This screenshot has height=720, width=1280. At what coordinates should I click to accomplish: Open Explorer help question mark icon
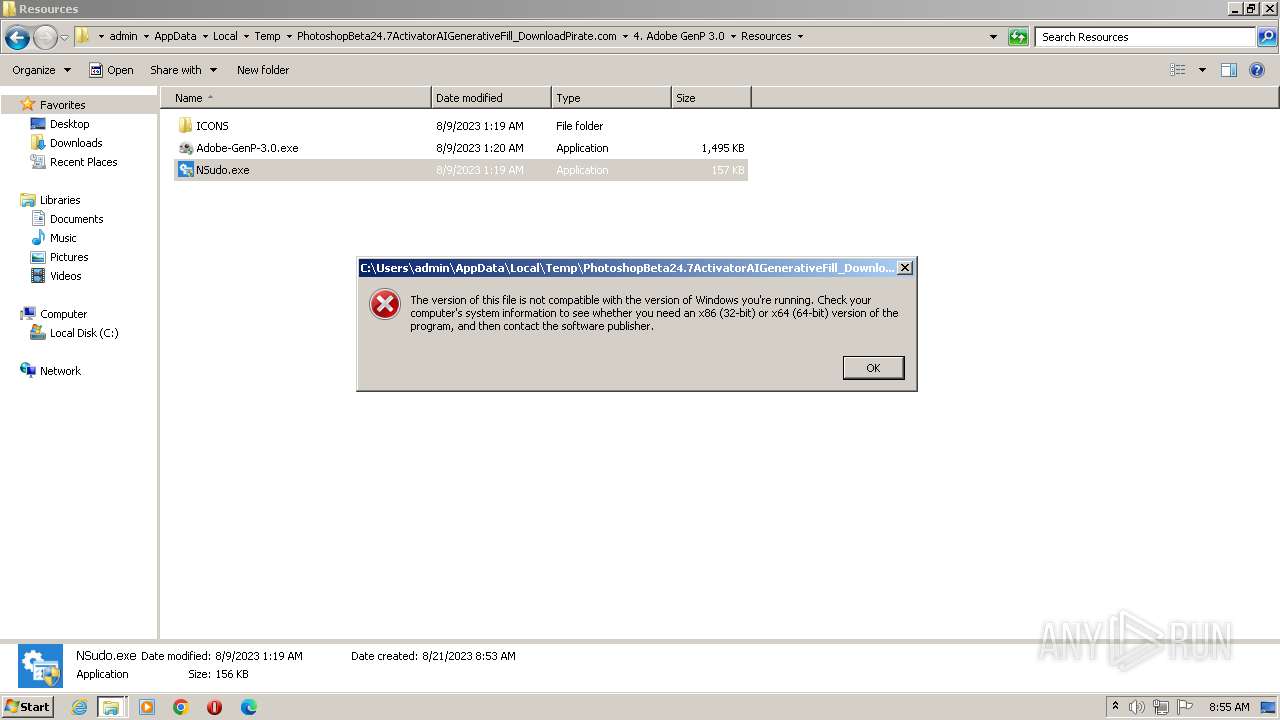(x=1258, y=70)
